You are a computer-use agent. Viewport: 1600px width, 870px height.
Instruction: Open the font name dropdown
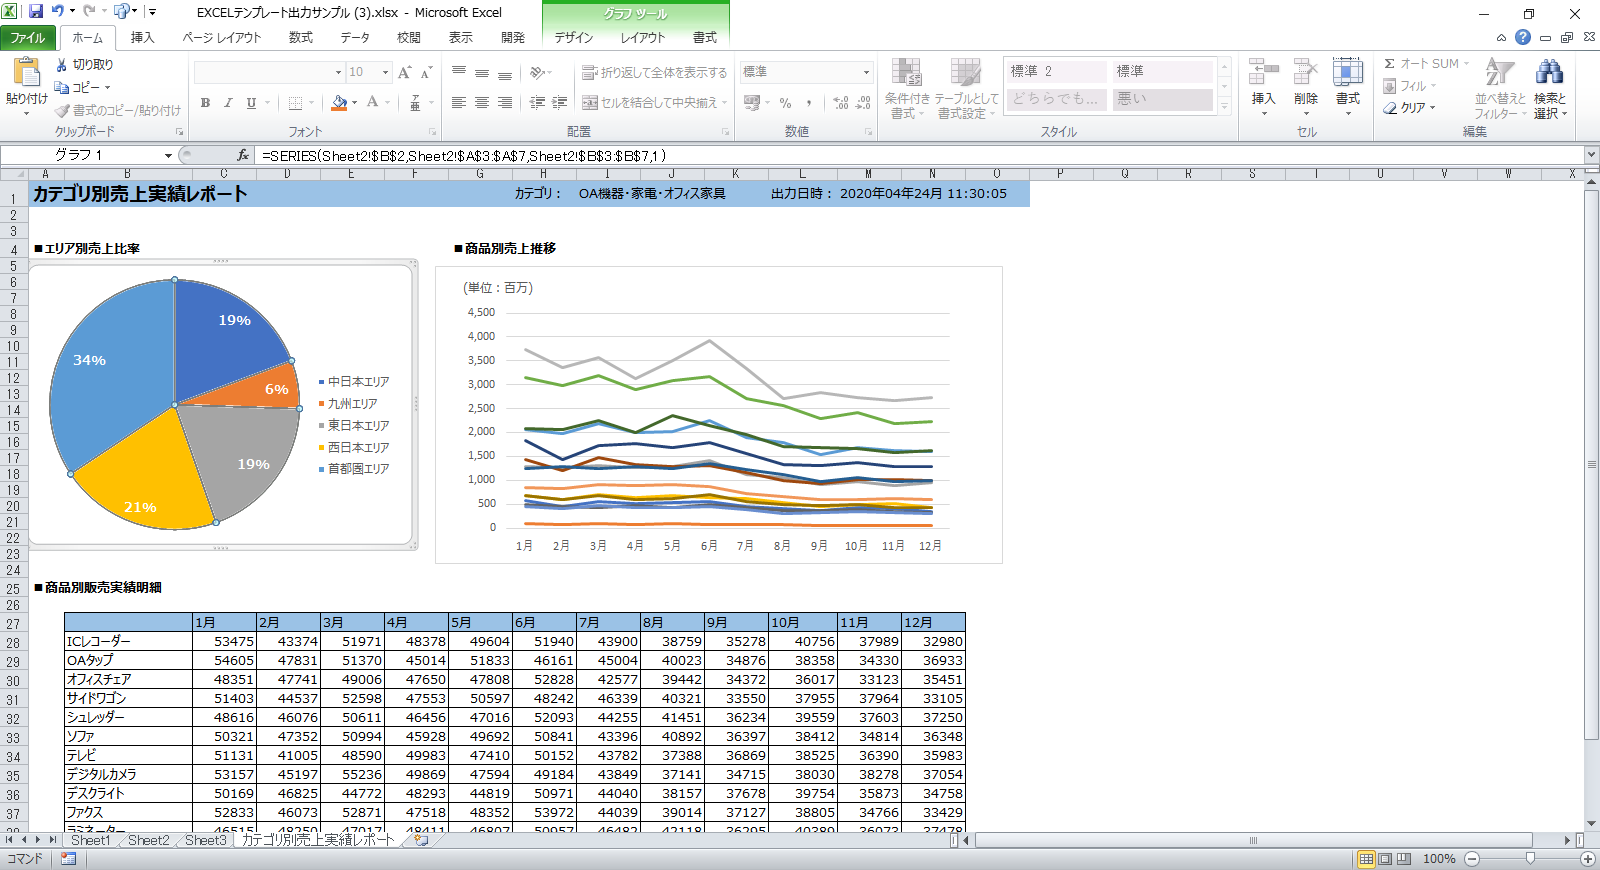pos(338,72)
